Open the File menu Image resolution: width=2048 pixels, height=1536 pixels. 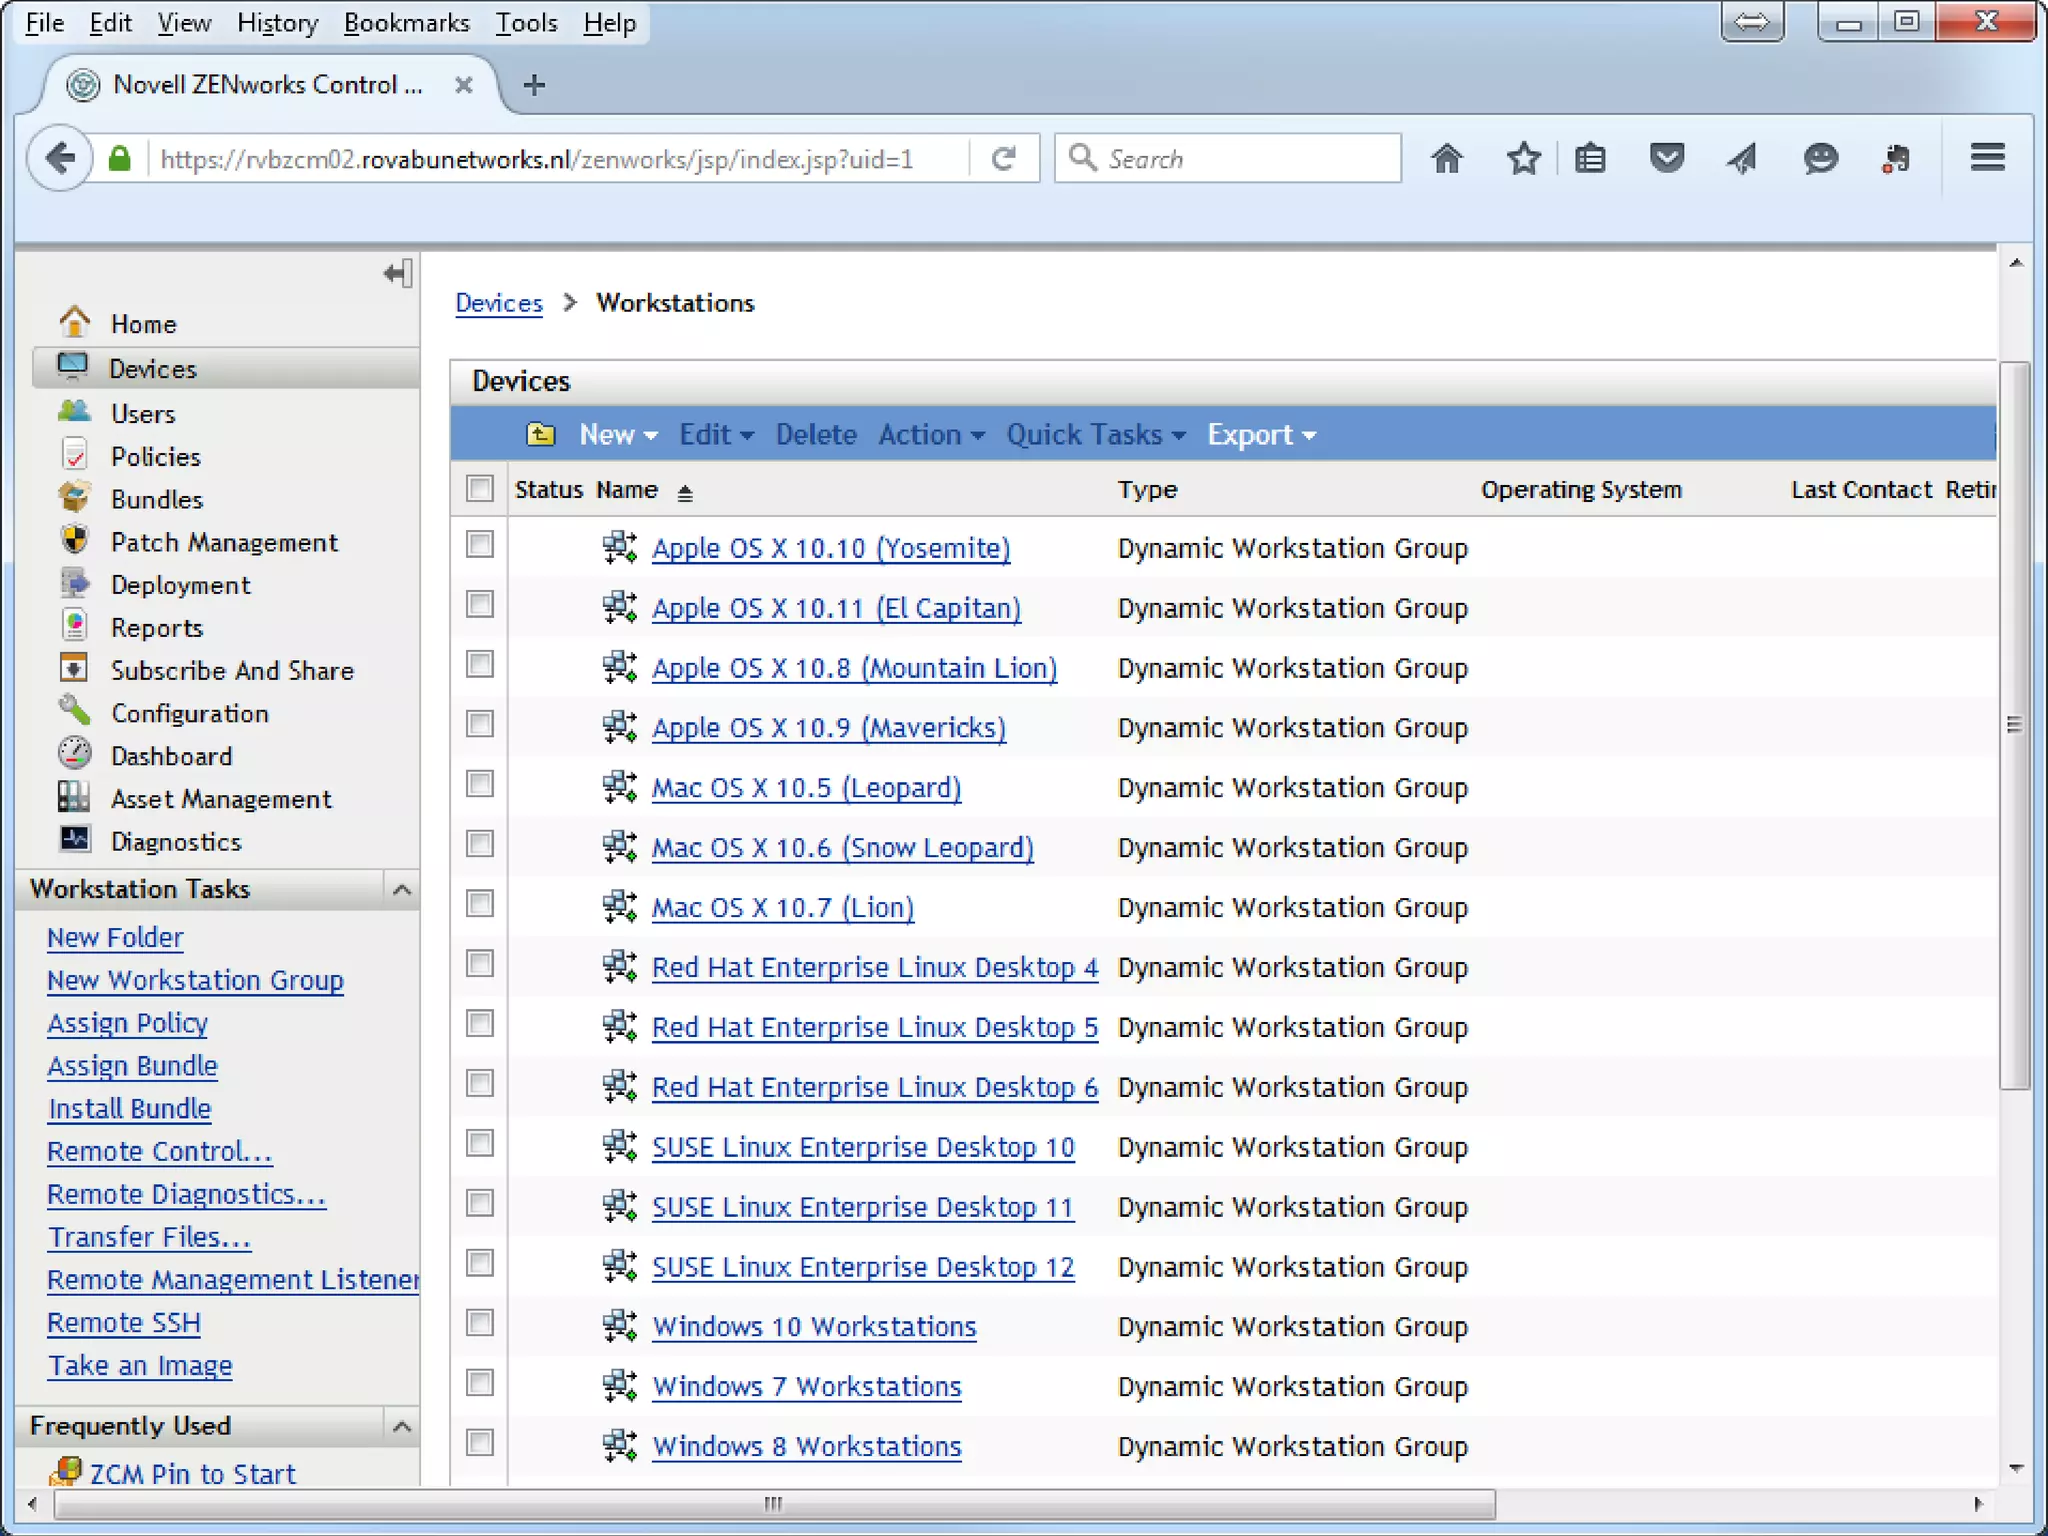pyautogui.click(x=44, y=23)
